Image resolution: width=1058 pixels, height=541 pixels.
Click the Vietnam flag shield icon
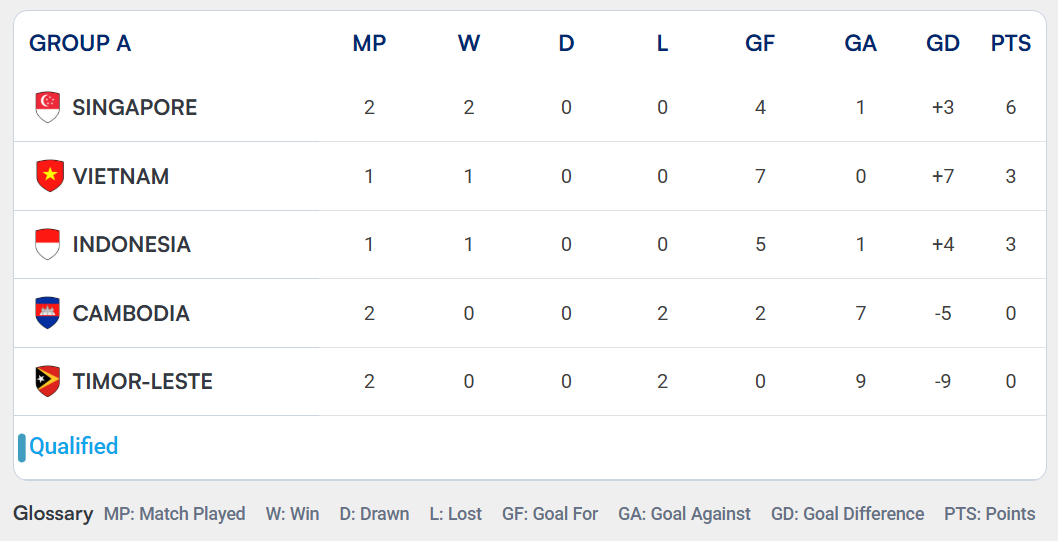[x=50, y=176]
